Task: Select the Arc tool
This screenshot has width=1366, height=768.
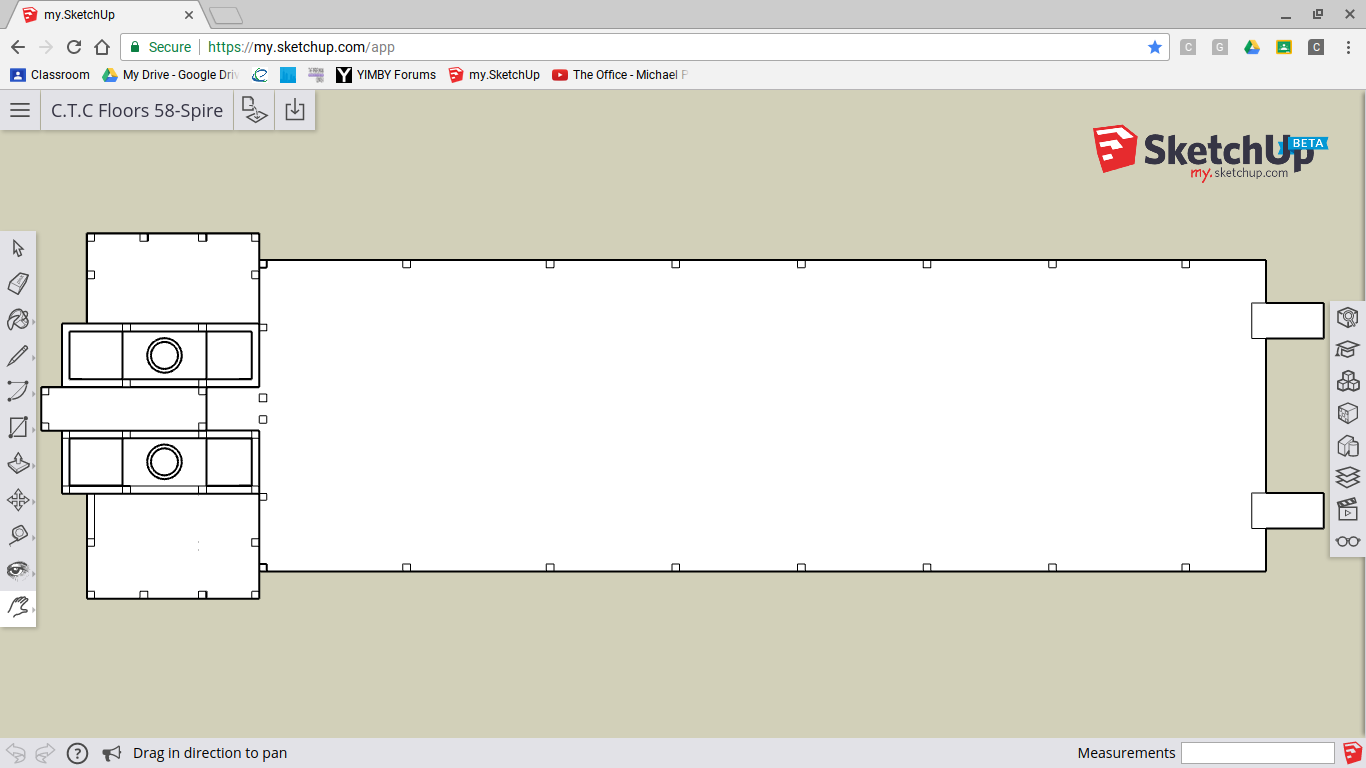Action: (18, 391)
